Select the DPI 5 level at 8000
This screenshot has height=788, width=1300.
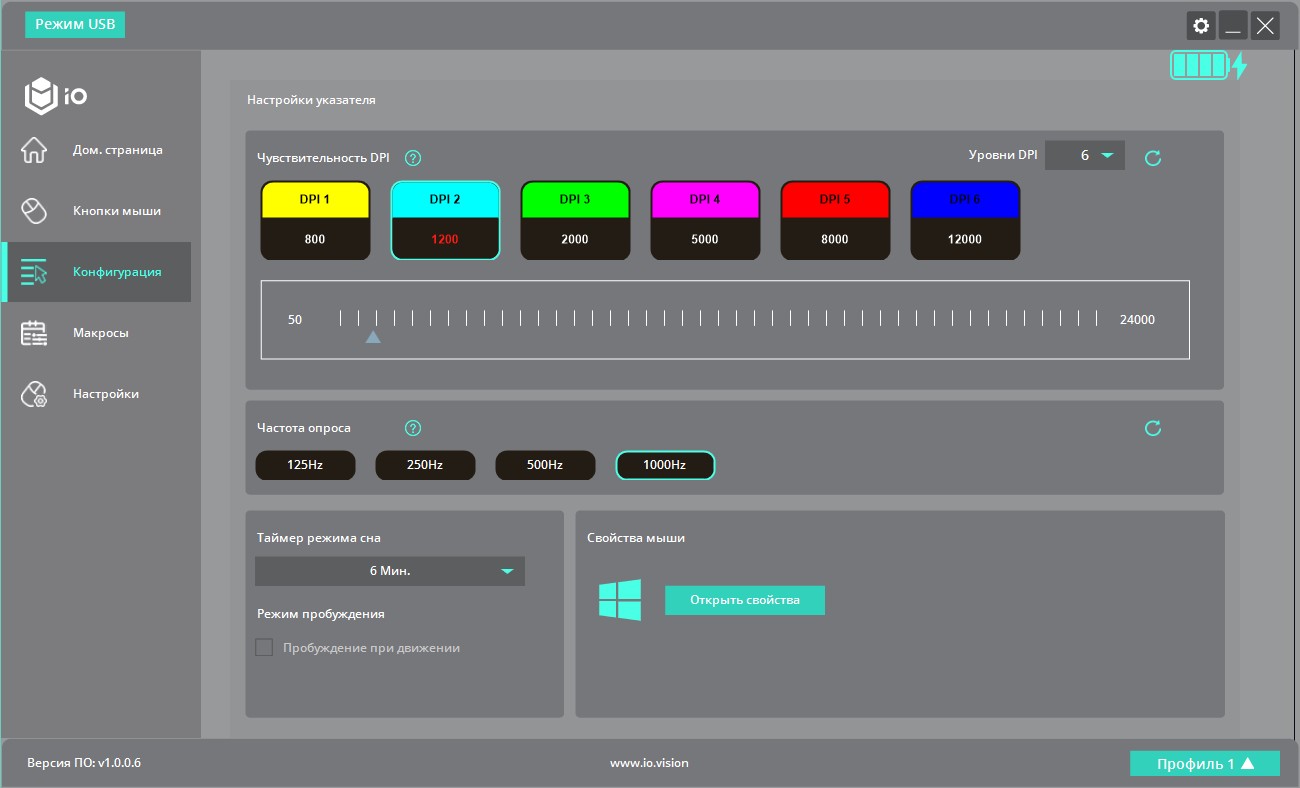pyautogui.click(x=835, y=220)
